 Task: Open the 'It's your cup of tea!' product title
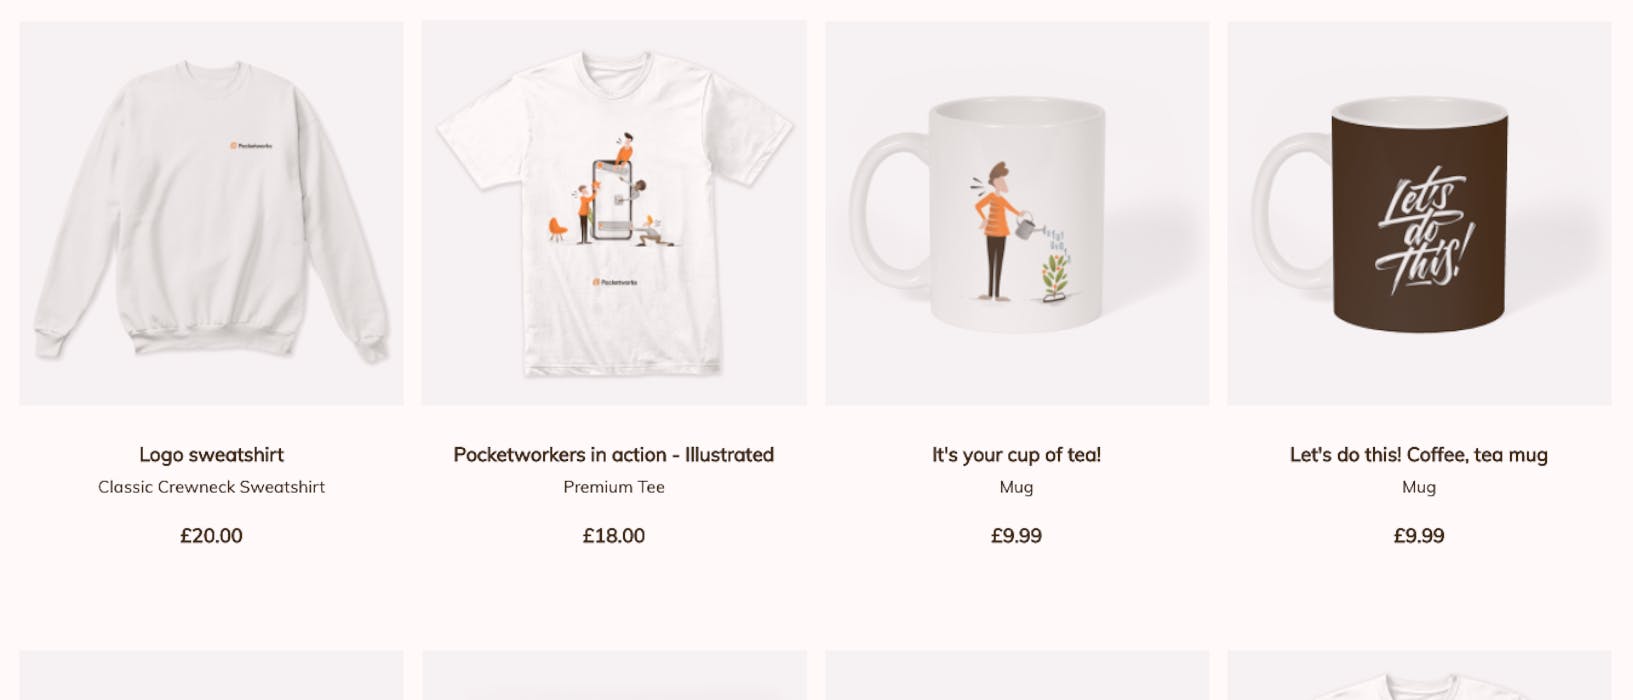(1015, 453)
